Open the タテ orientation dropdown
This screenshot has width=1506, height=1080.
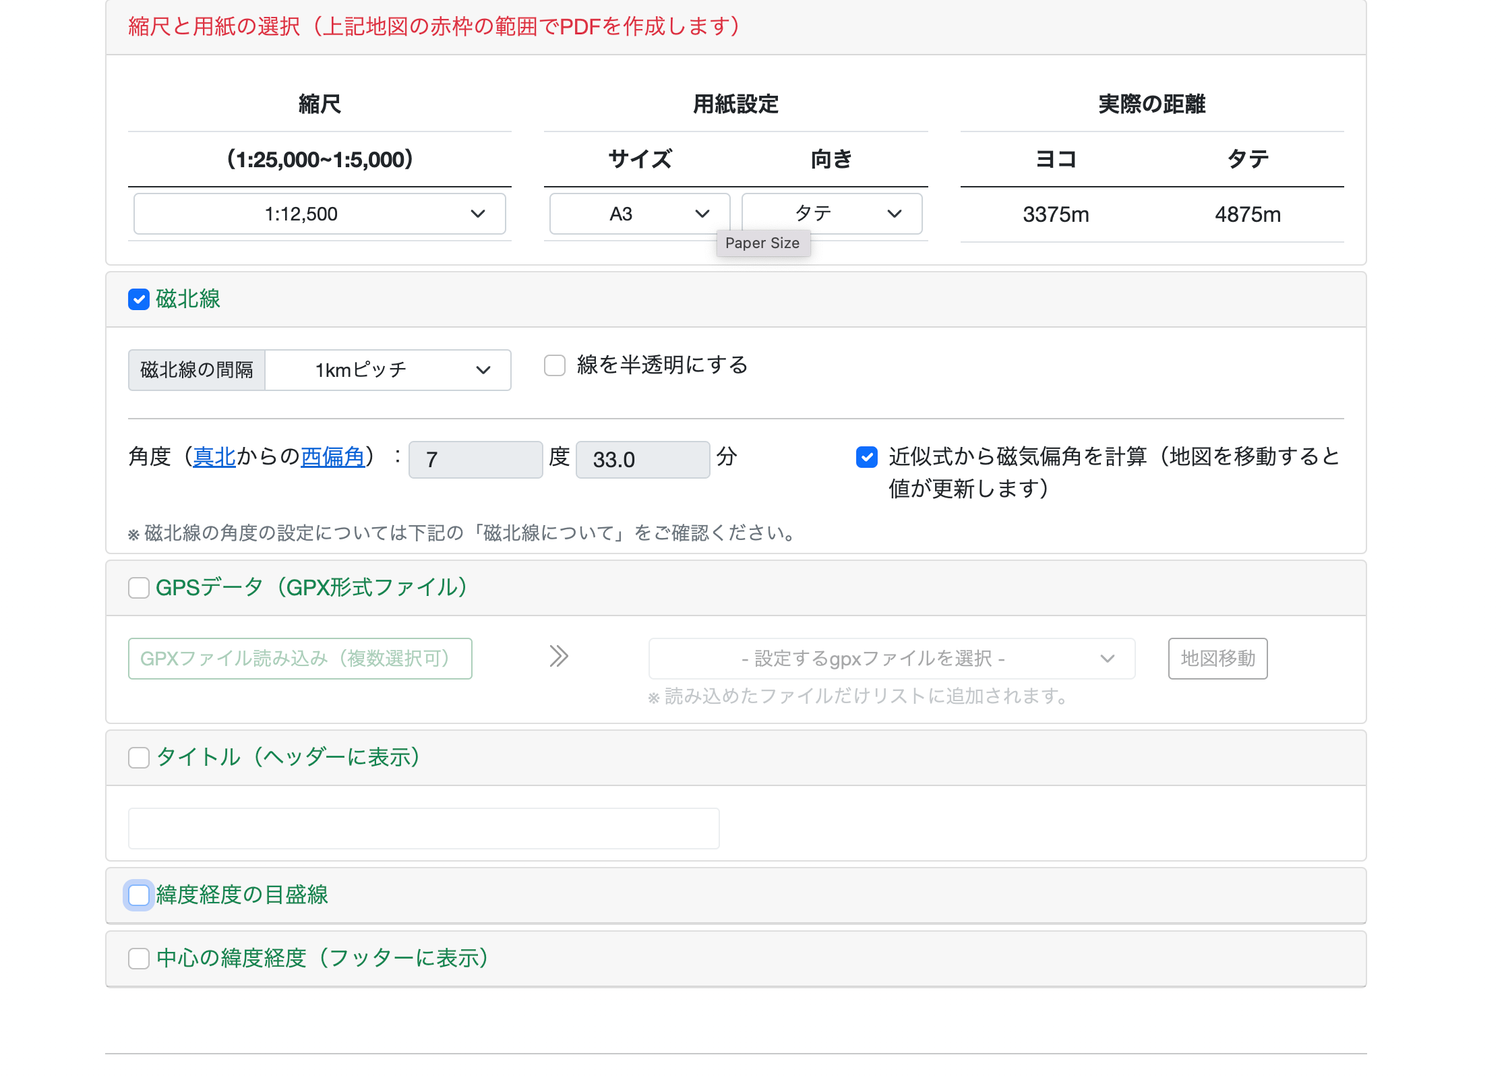pos(831,214)
